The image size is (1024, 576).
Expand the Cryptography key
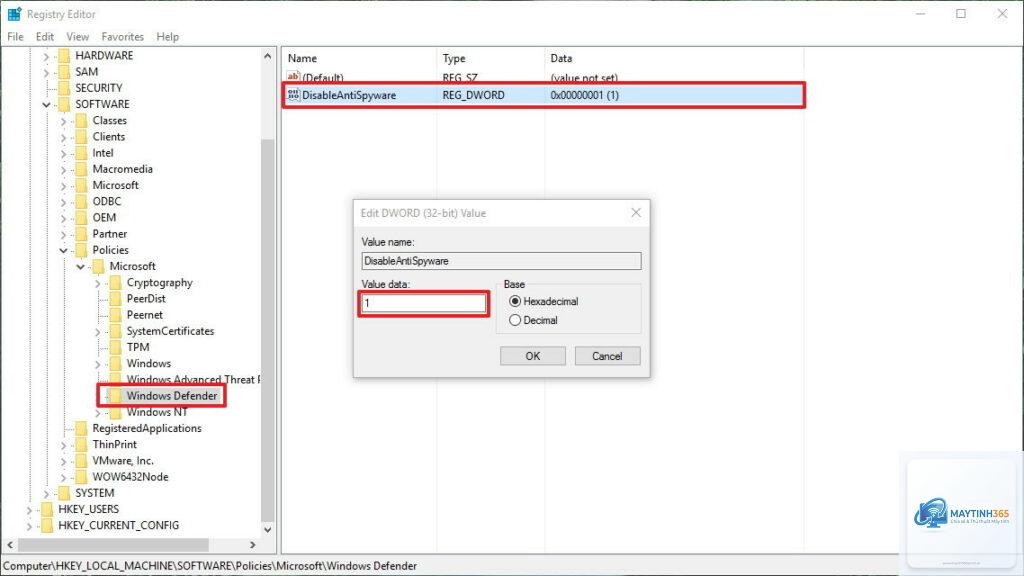[98, 283]
